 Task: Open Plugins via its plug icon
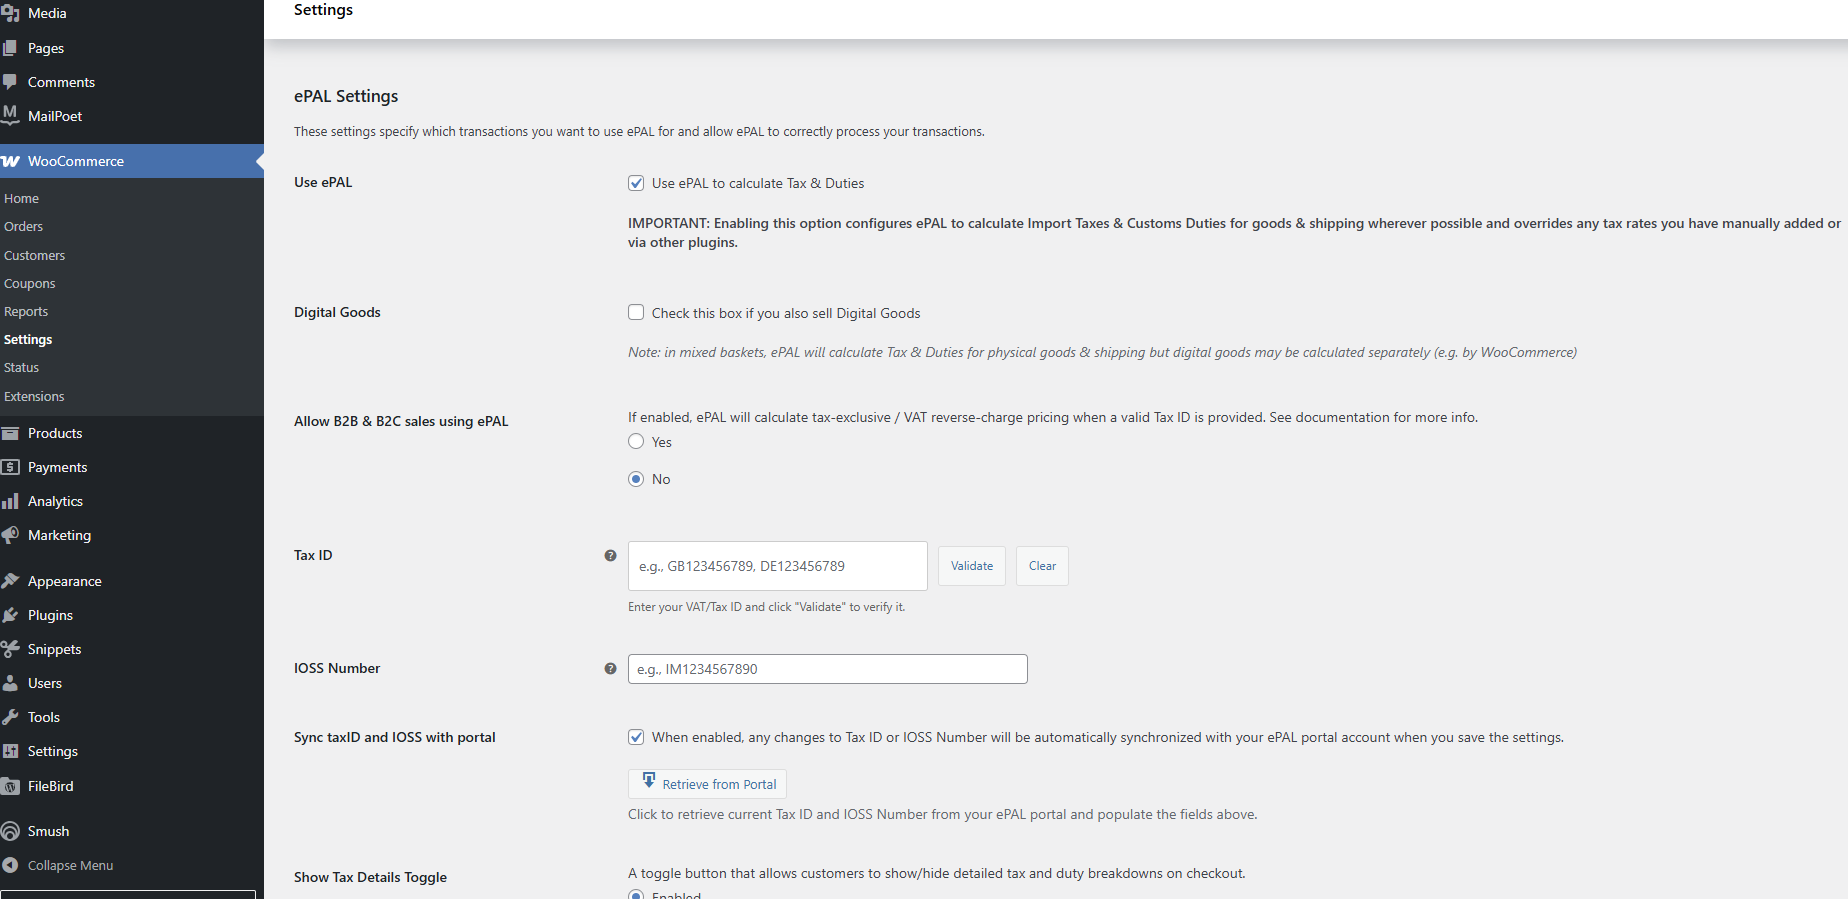10,615
